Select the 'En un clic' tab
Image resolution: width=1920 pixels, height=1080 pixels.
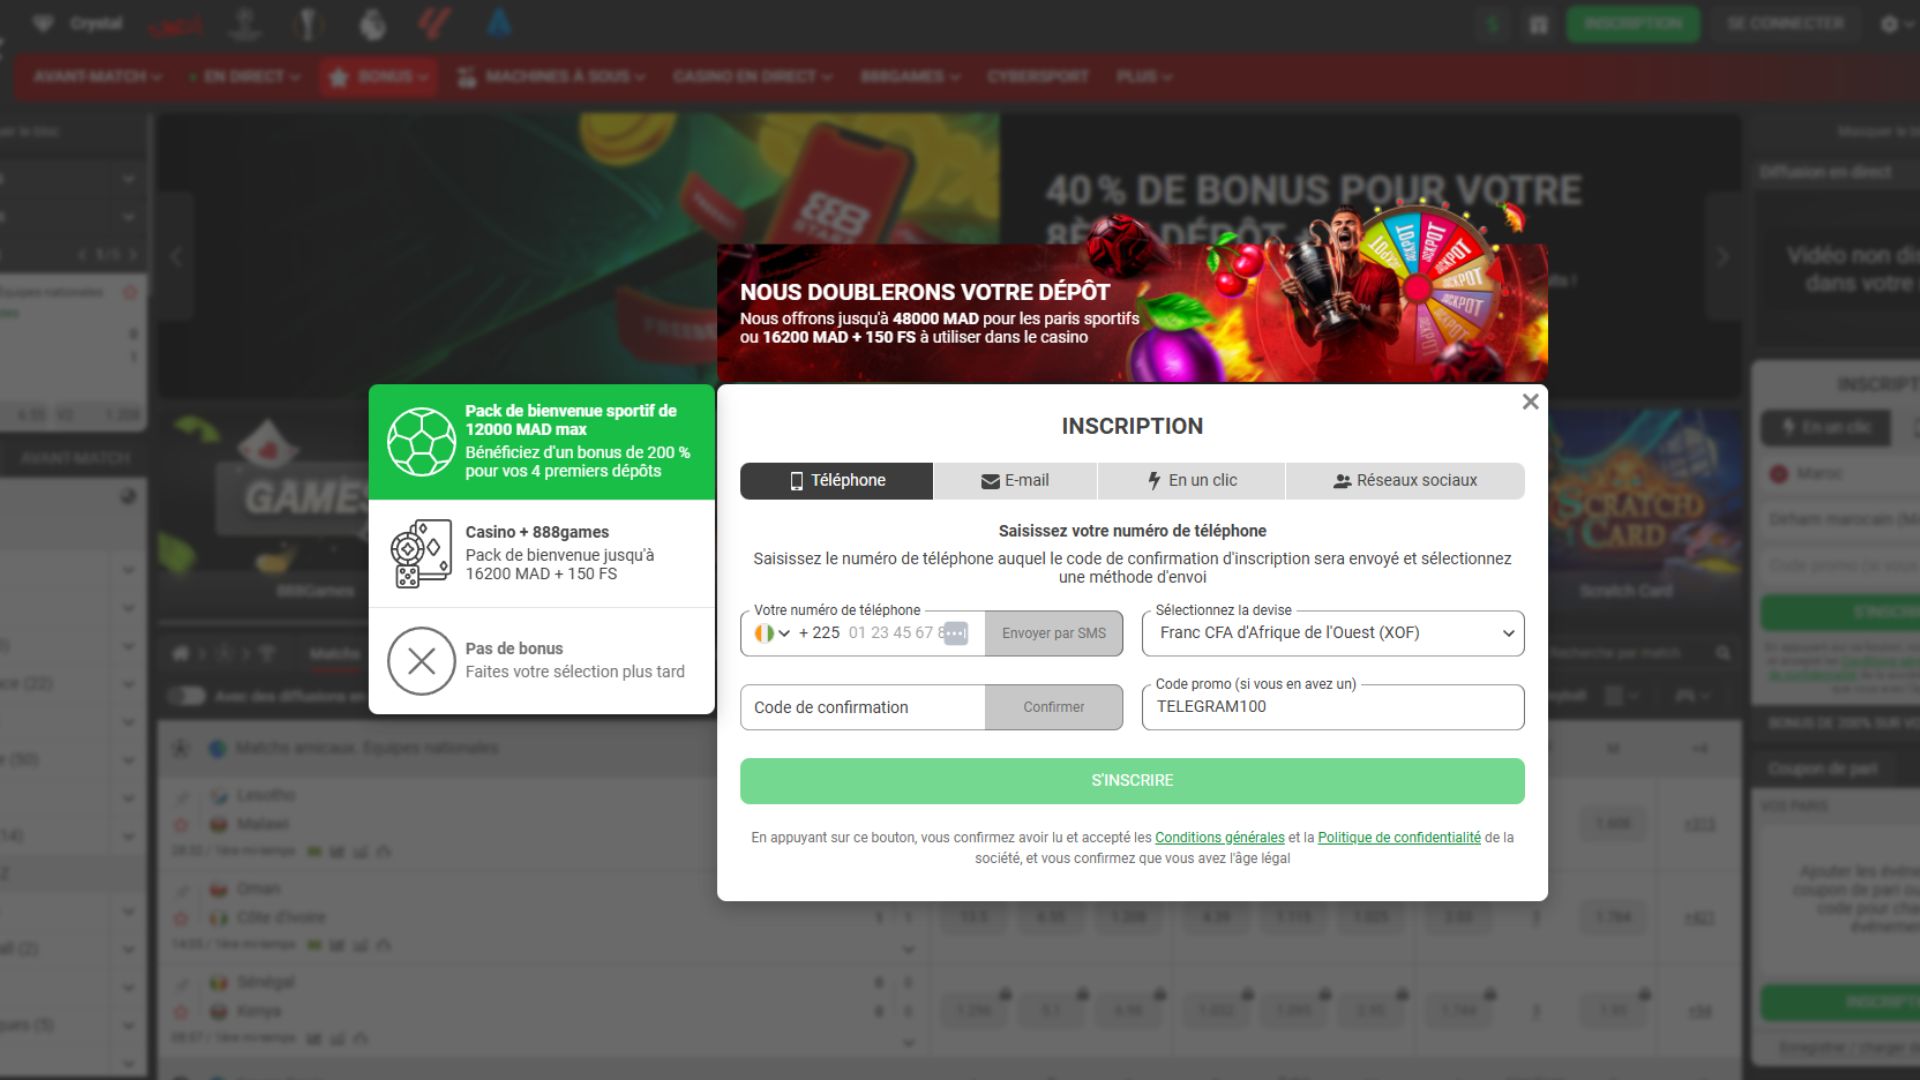[x=1191, y=481]
